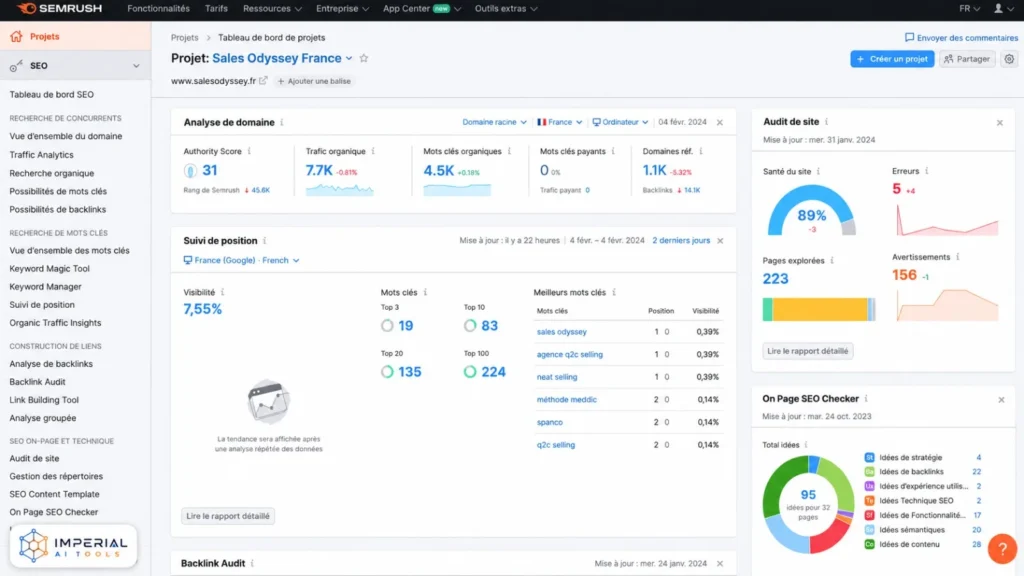Expand the Ressources menu
This screenshot has width=1024, height=576.
(272, 8)
